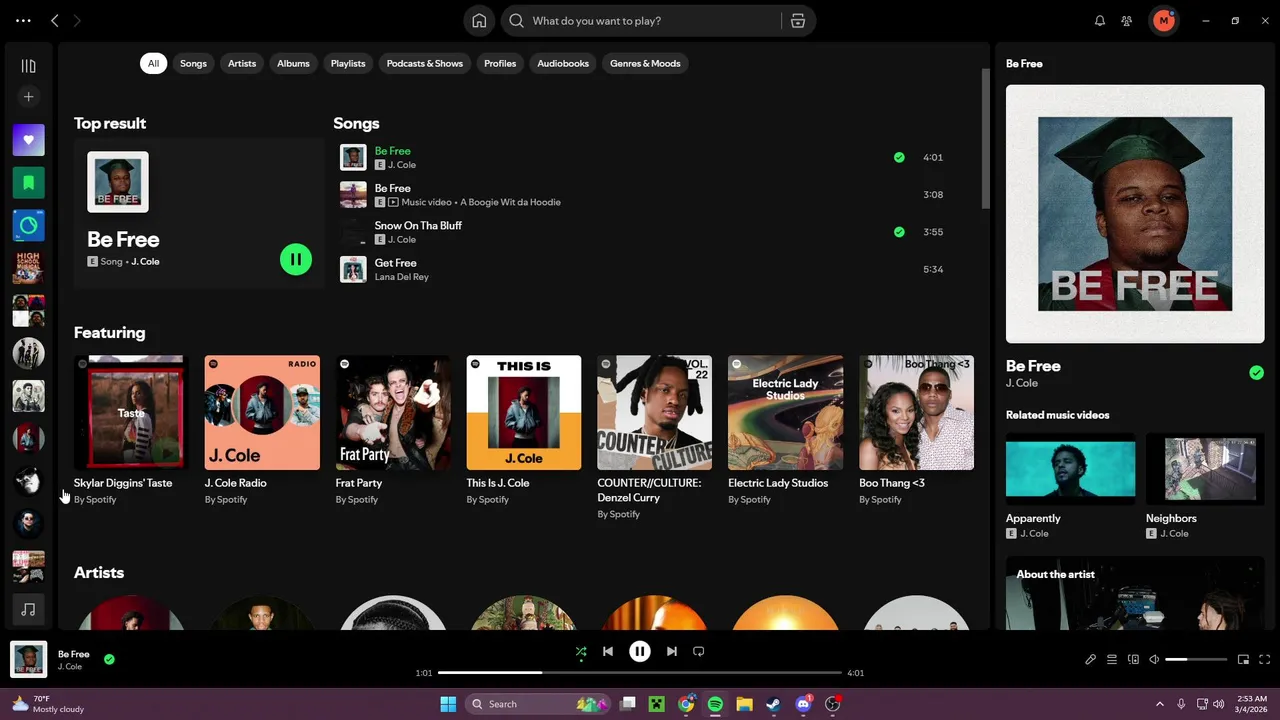The image size is (1280, 720).
Task: Open Local Files music note tile
Action: pyautogui.click(x=28, y=609)
